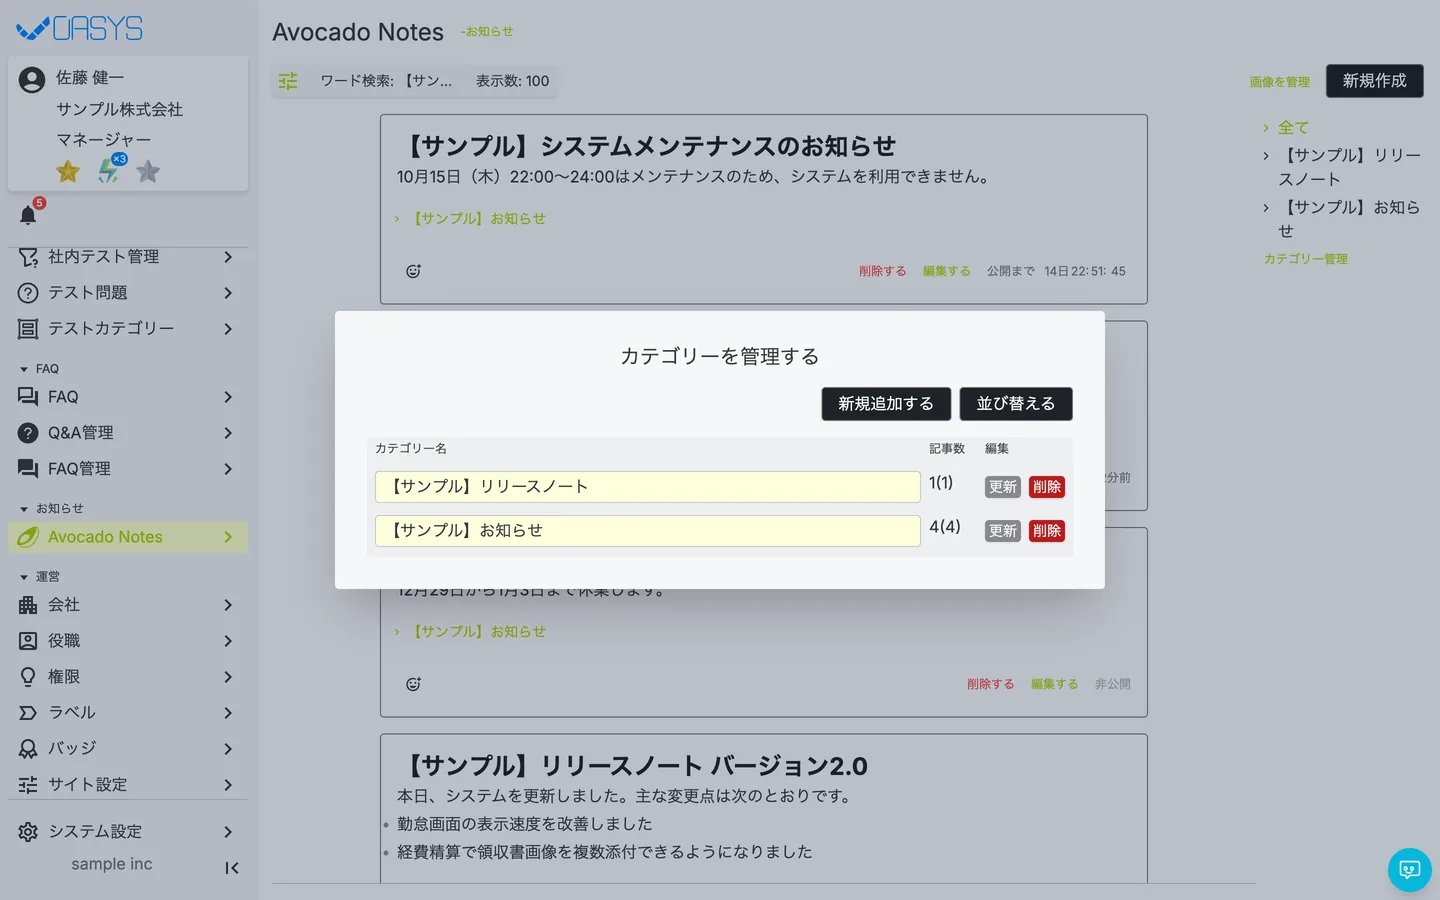This screenshot has height=900, width=1440.
Task: Click the Q&A管理 question mark icon
Action: 28,433
